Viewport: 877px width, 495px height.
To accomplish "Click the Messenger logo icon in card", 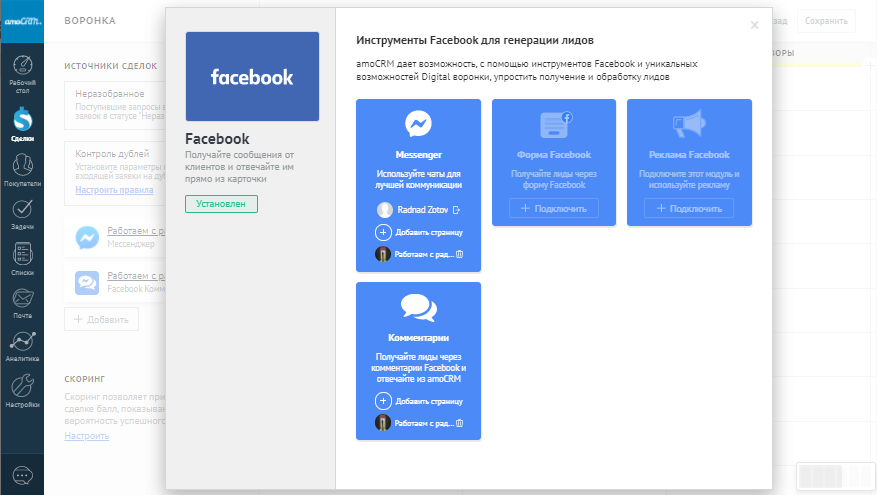I will [x=418, y=124].
